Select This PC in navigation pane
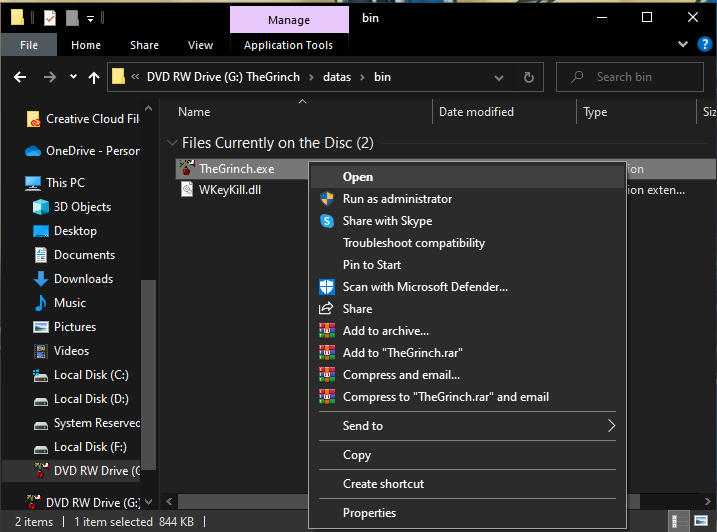 [55, 183]
